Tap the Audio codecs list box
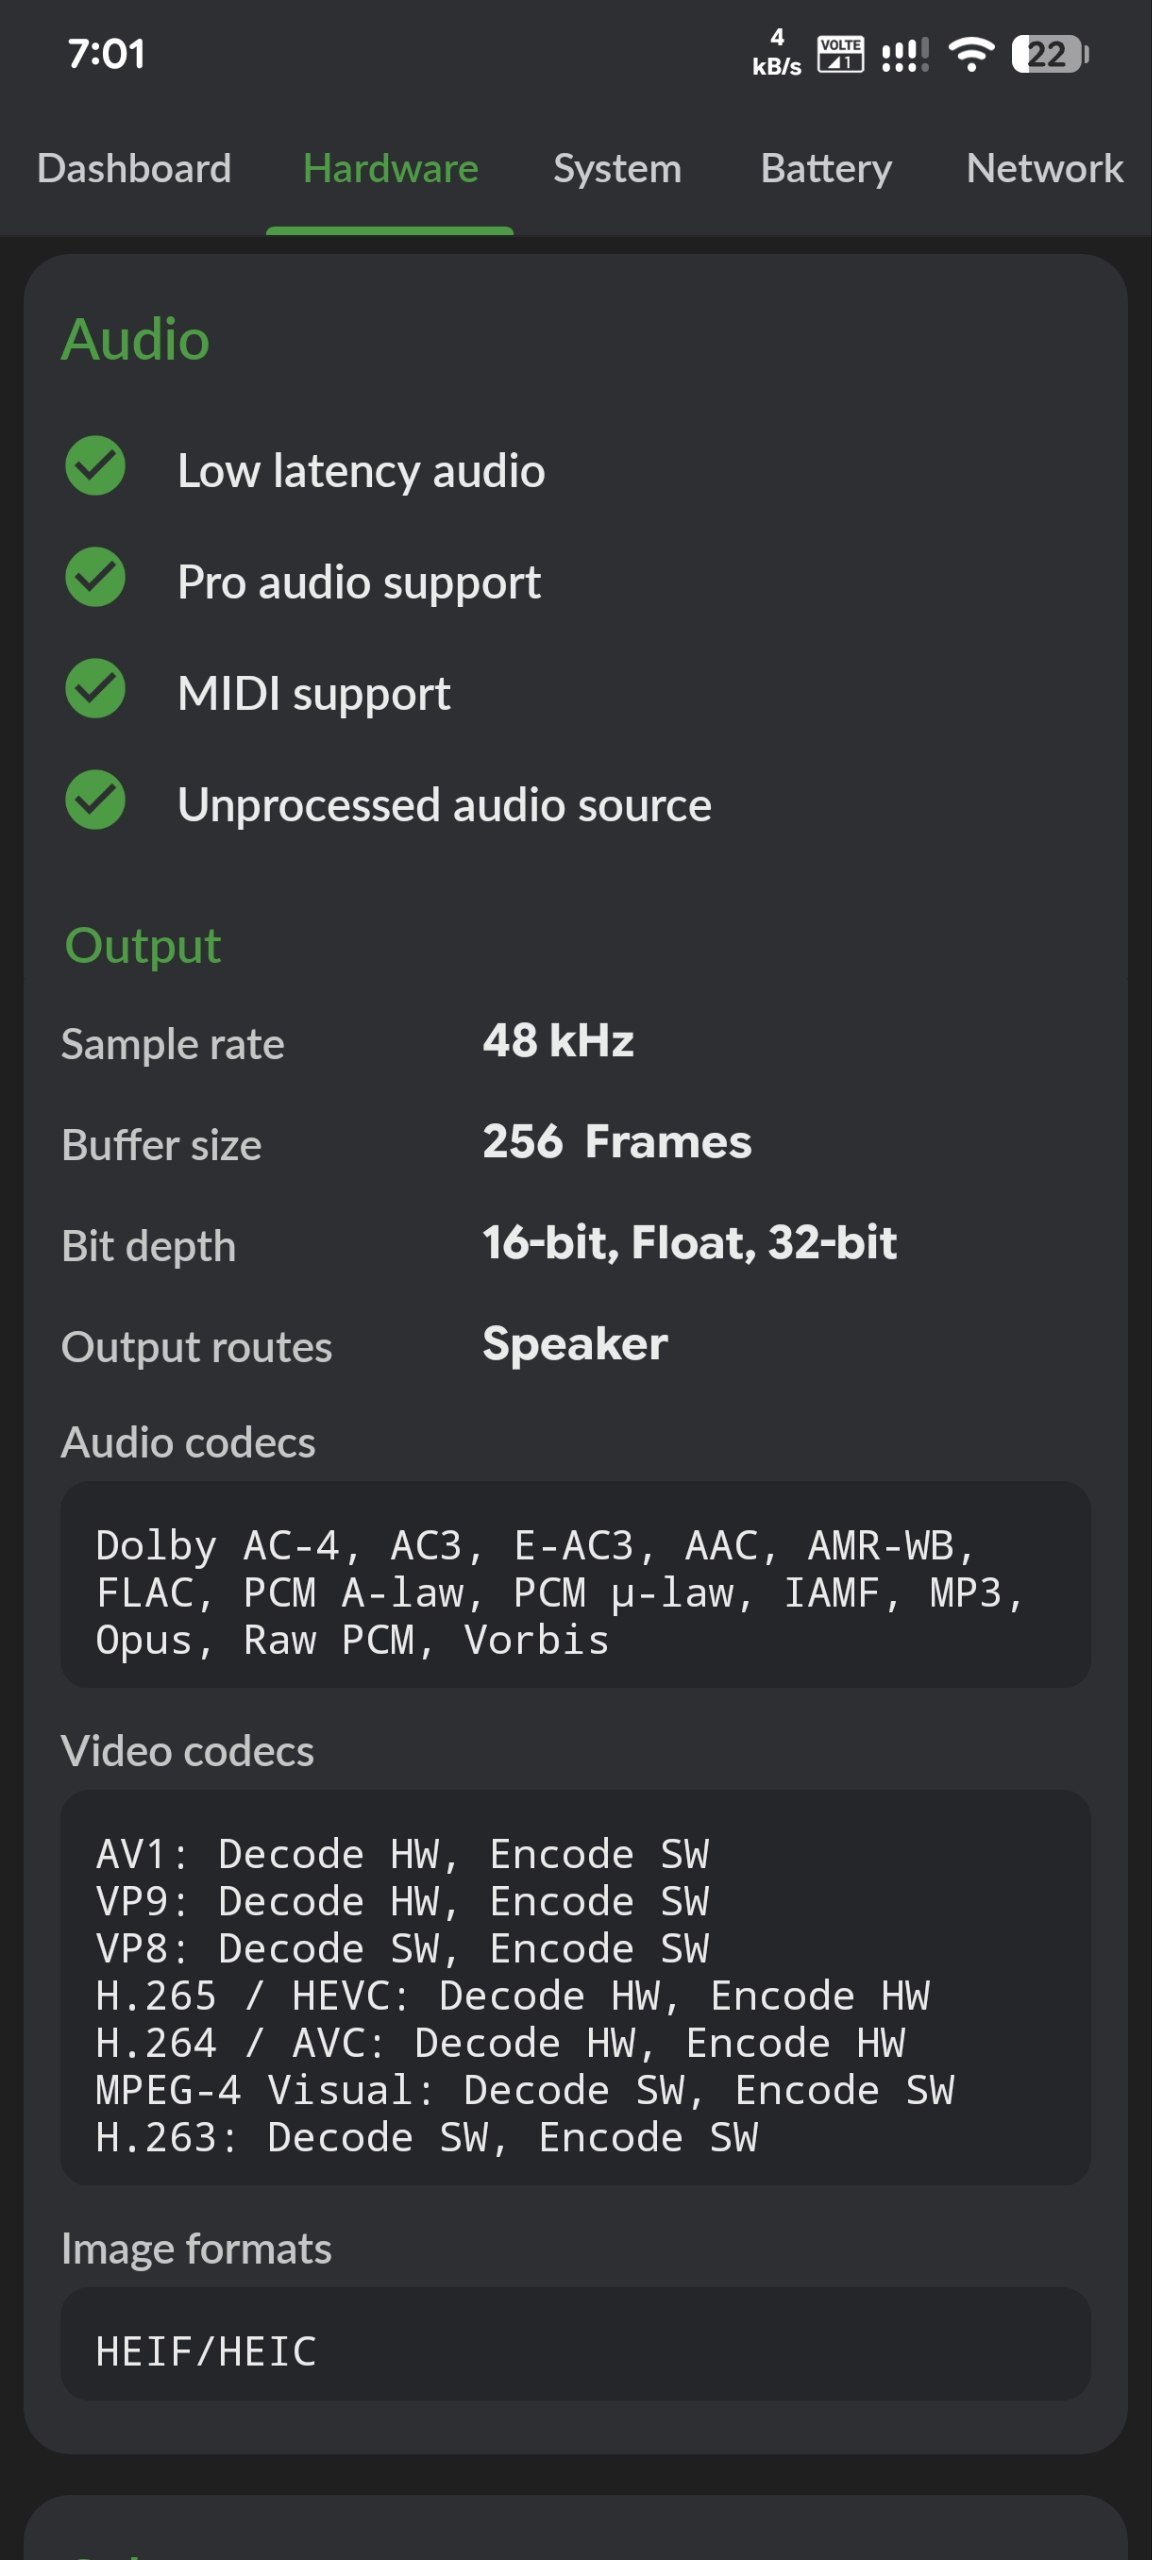The width and height of the screenshot is (1152, 2560). [576, 1585]
